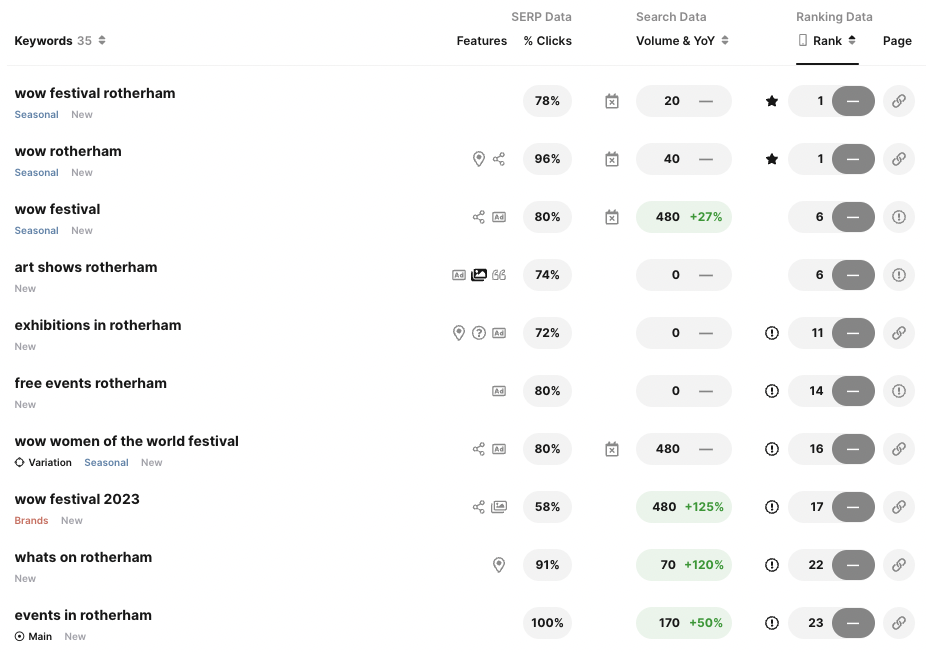Sort by Keywords column header
Image resolution: width=926 pixels, height=652 pixels.
click(60, 41)
